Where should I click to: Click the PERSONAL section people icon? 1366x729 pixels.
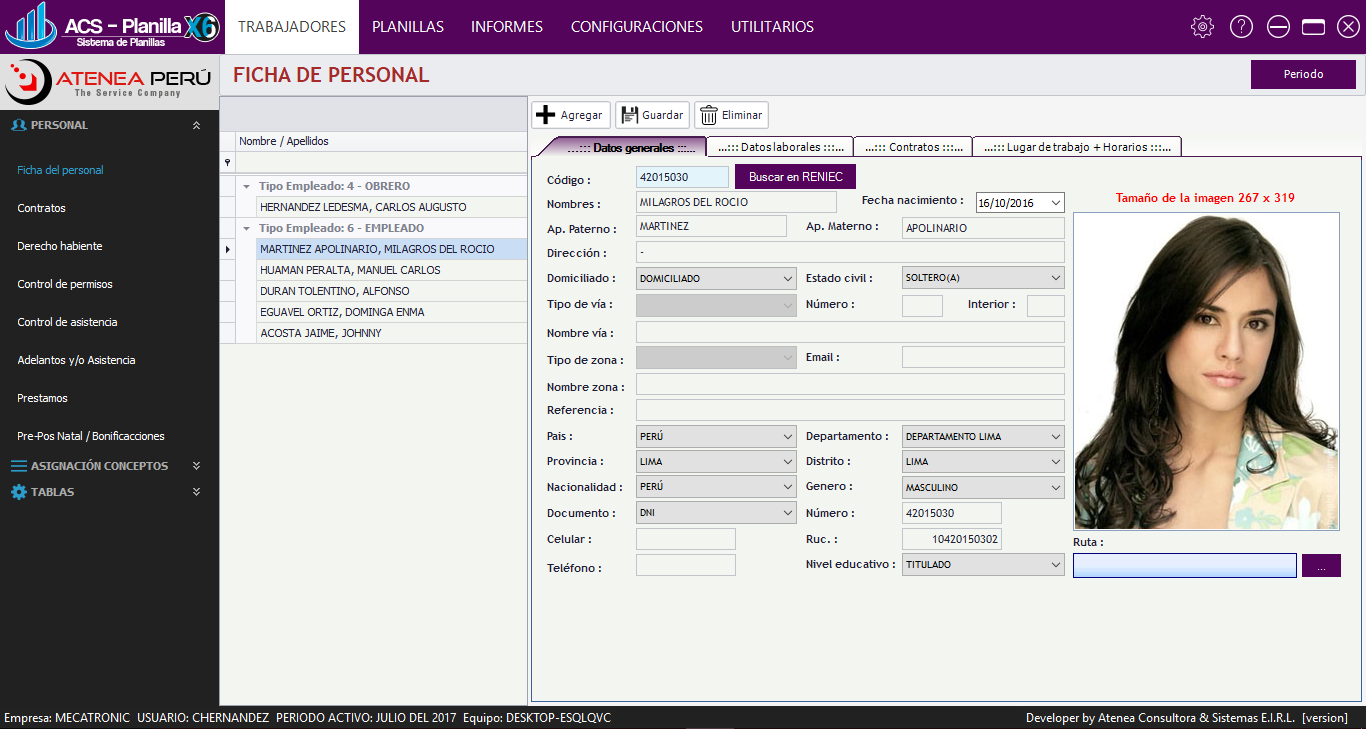pyautogui.click(x=19, y=125)
